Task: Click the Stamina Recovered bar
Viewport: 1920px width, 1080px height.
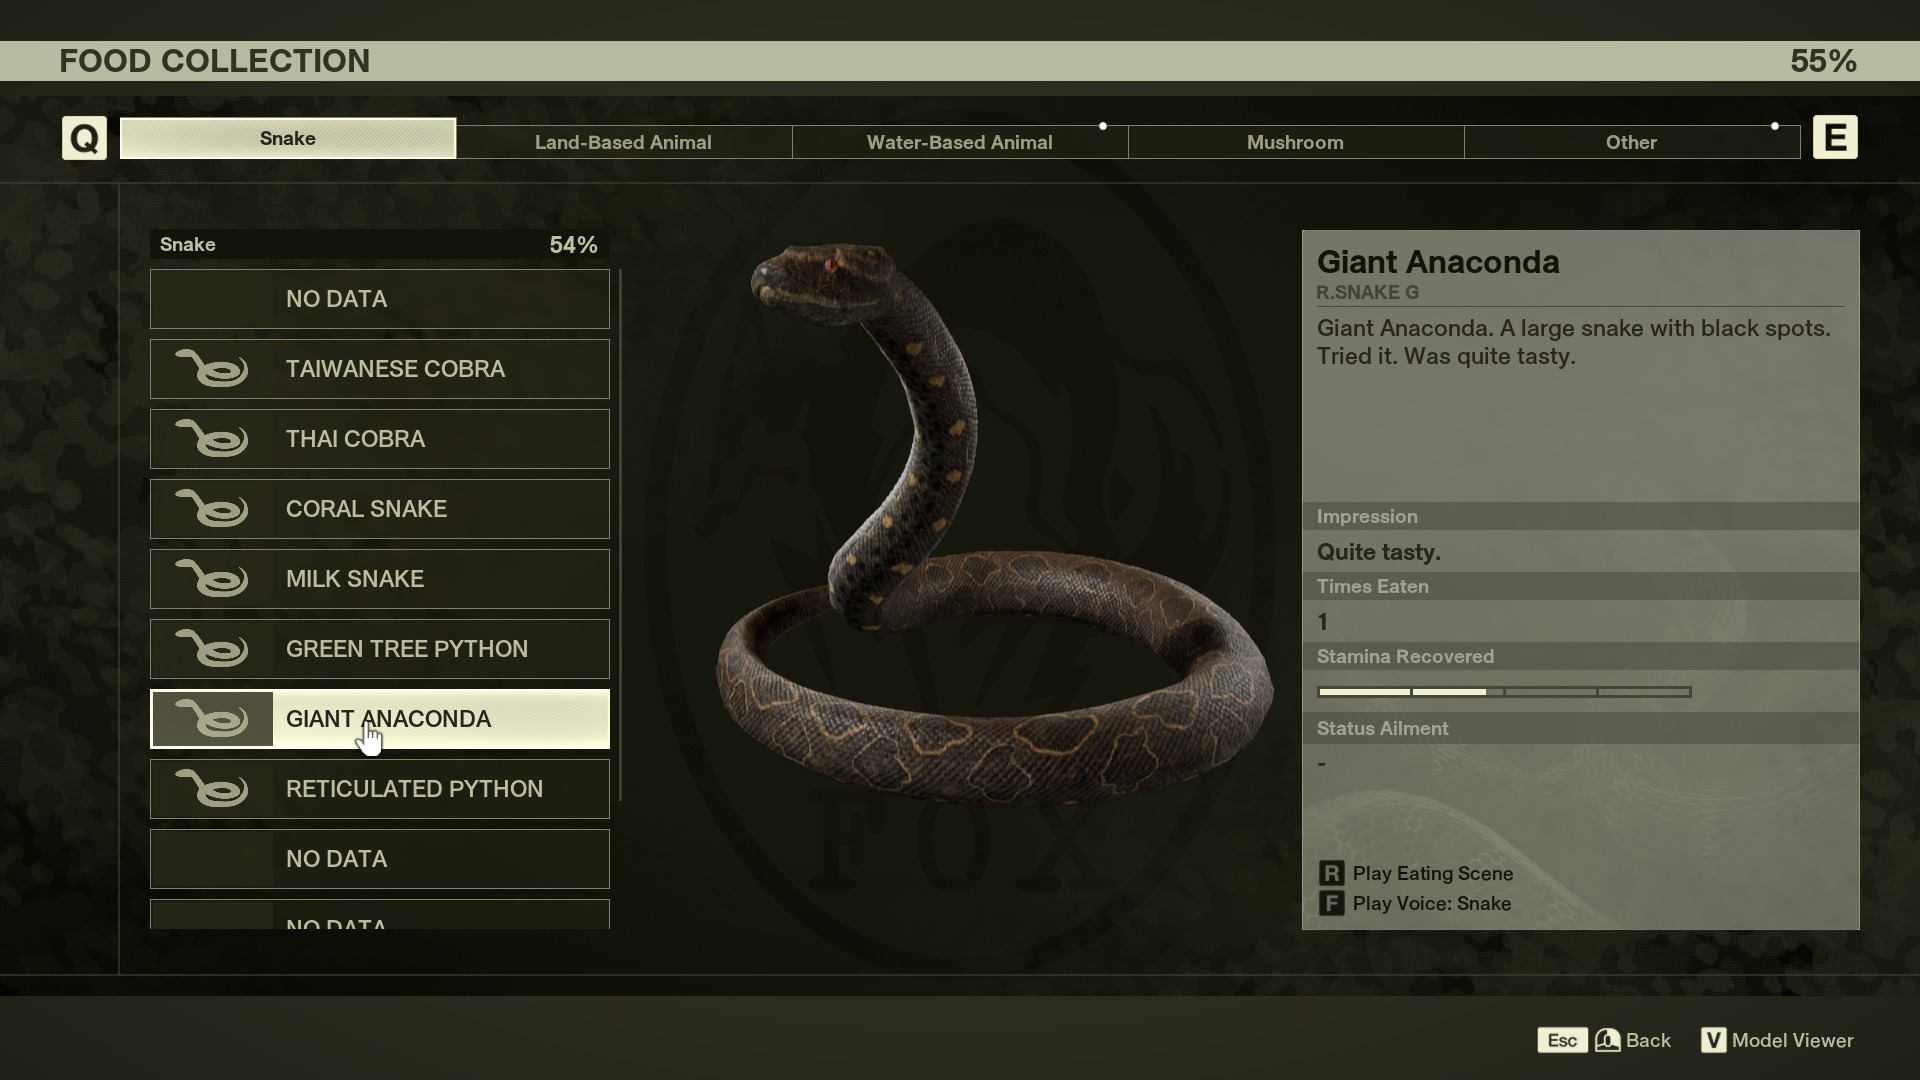Action: [1504, 692]
